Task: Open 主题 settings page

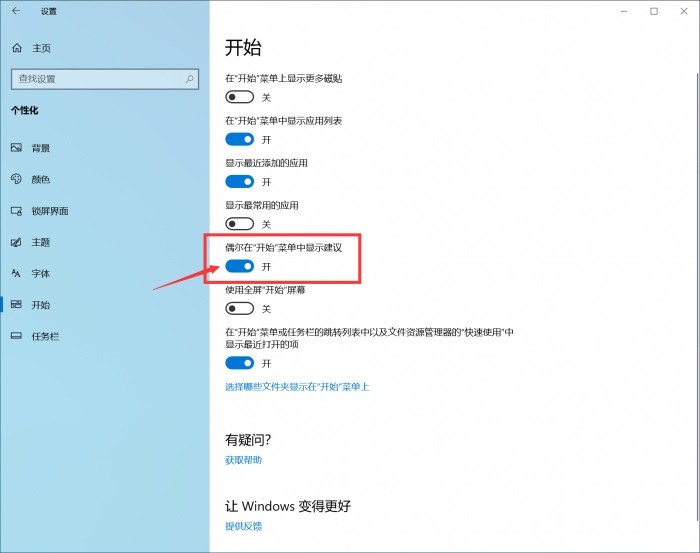Action: point(104,242)
